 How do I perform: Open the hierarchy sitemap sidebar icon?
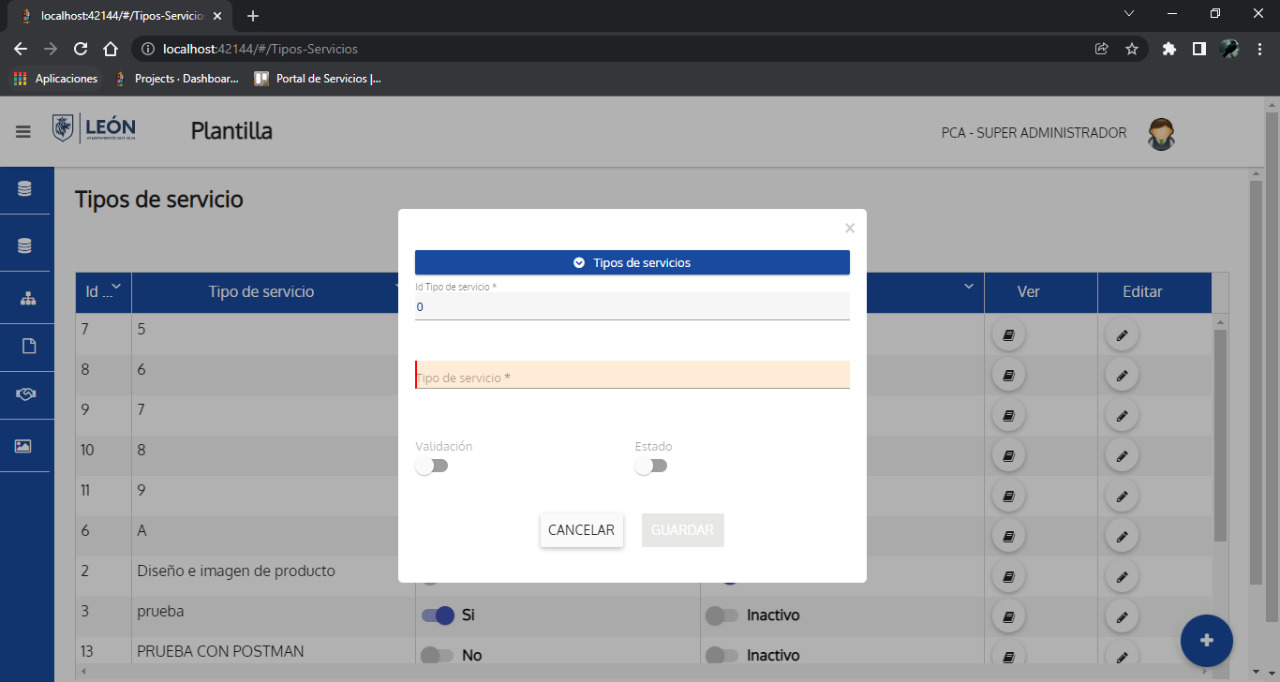(27, 298)
